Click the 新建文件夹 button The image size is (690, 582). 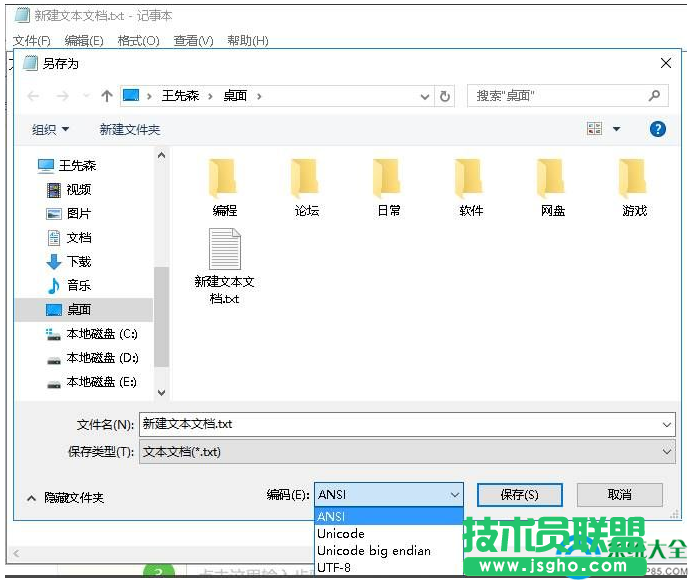129,129
